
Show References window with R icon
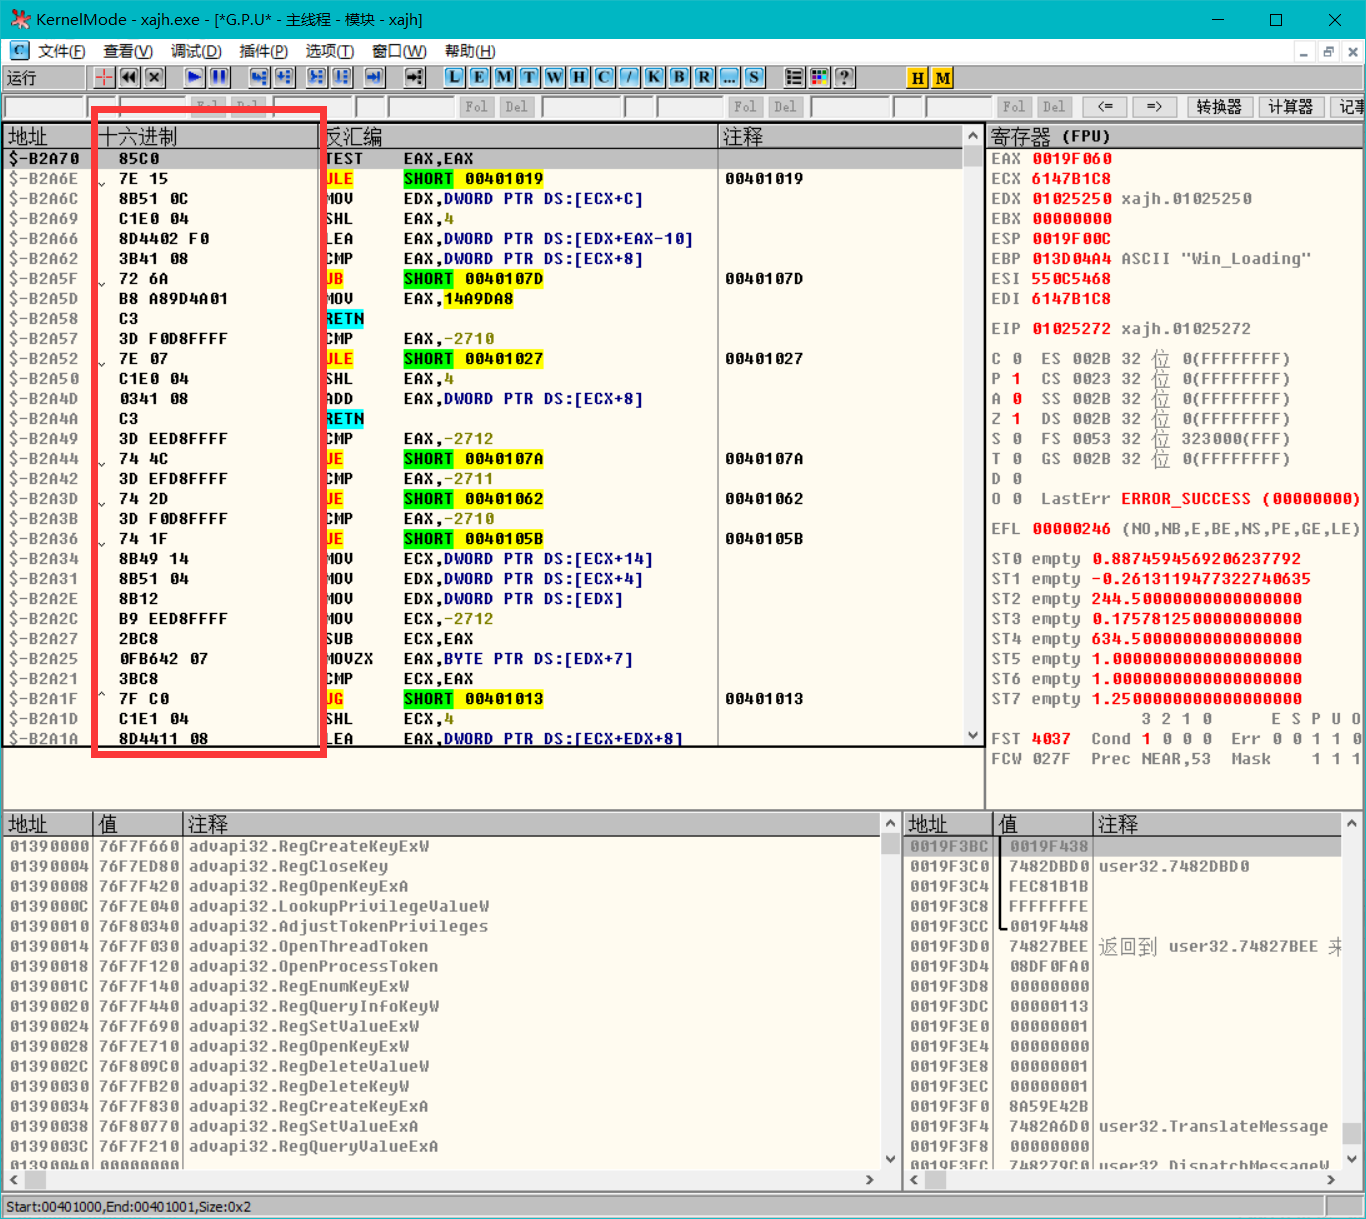[x=704, y=77]
